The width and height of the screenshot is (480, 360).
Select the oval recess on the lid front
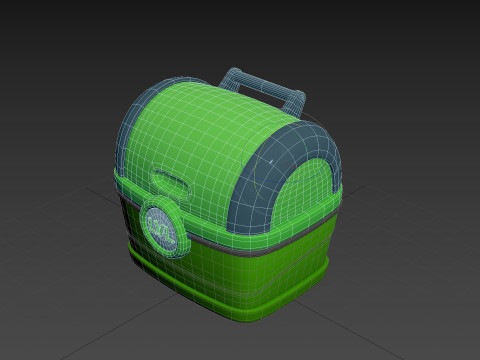point(171,184)
